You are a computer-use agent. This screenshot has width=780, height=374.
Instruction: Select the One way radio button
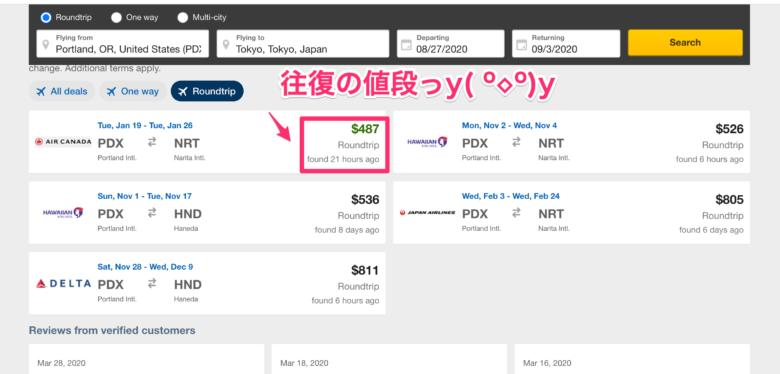click(x=116, y=17)
